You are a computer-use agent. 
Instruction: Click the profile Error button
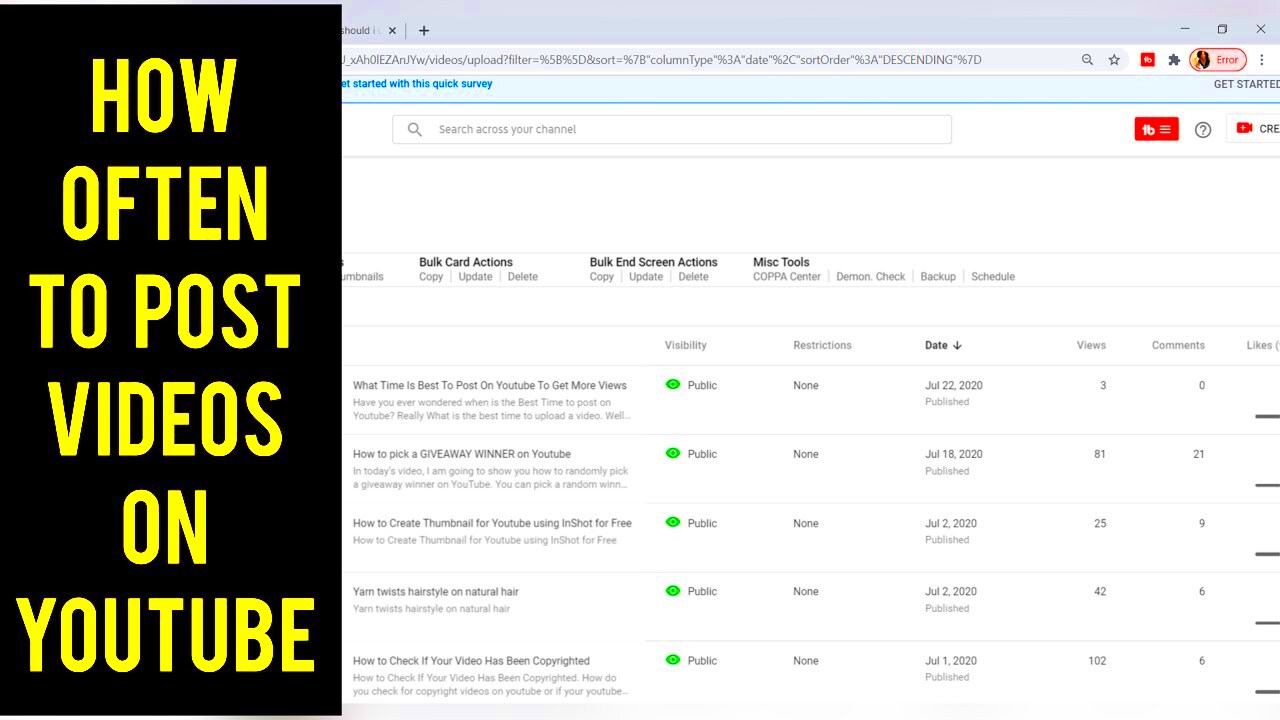(1218, 60)
